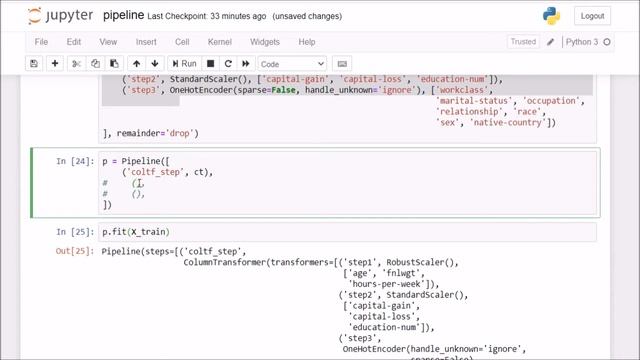Run the selected cell
This screenshot has width=640, height=360.
[x=184, y=64]
